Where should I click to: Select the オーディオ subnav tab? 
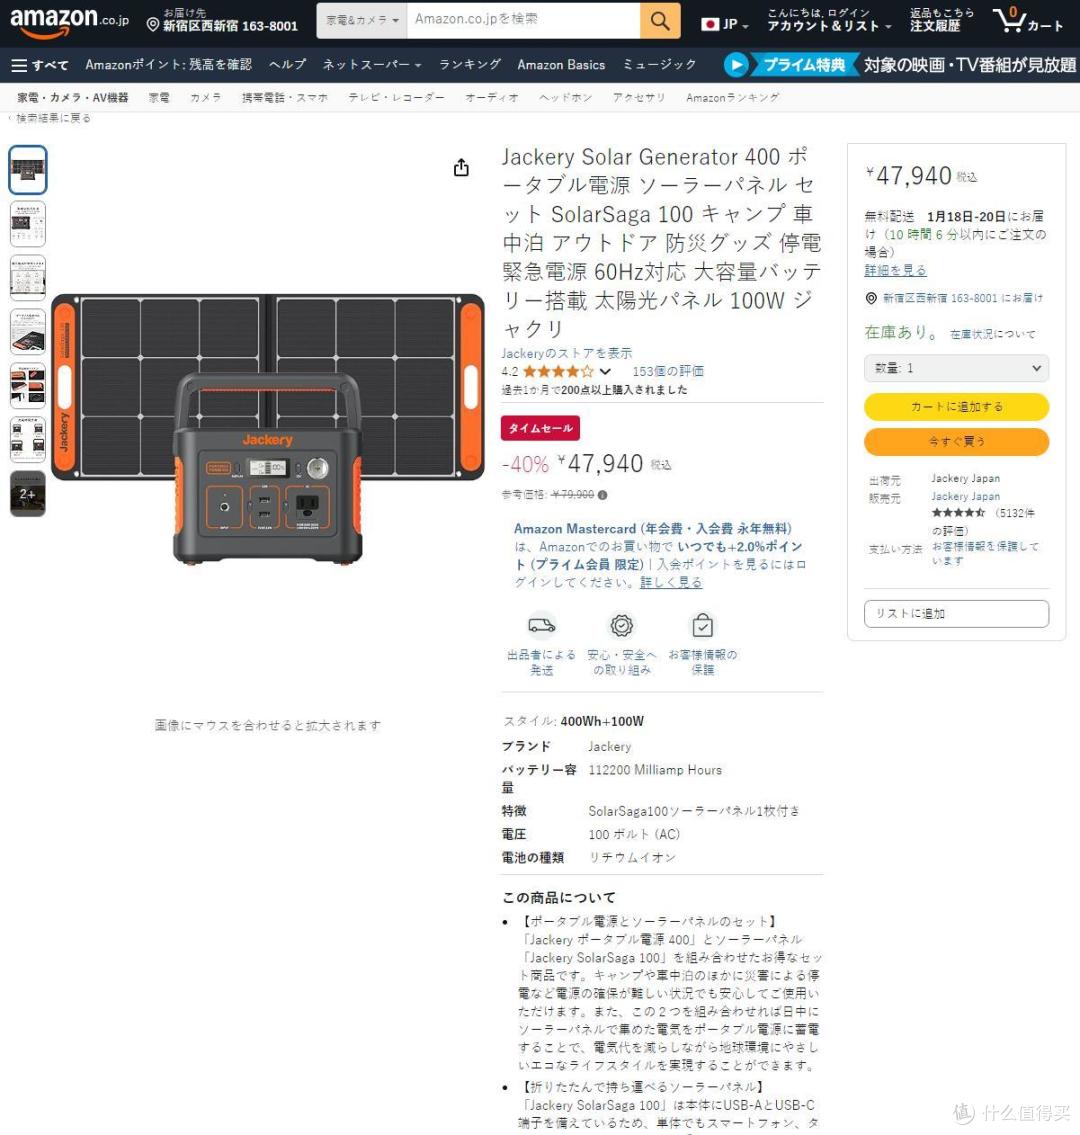click(492, 97)
